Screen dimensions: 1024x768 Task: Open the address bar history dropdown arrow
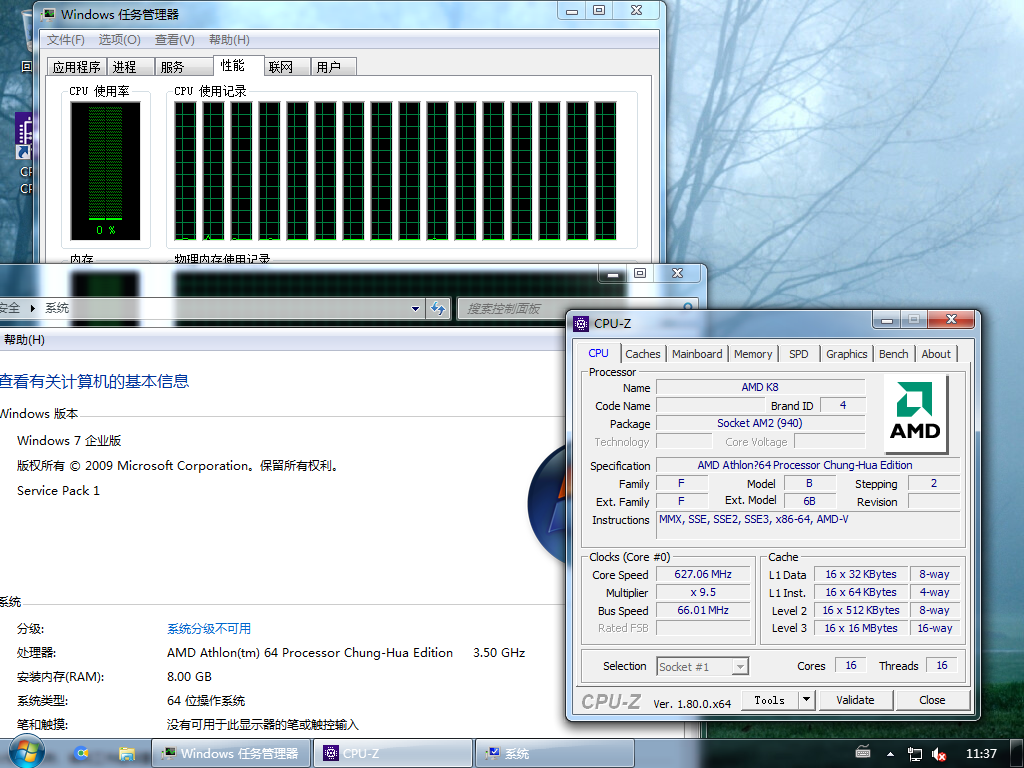415,308
